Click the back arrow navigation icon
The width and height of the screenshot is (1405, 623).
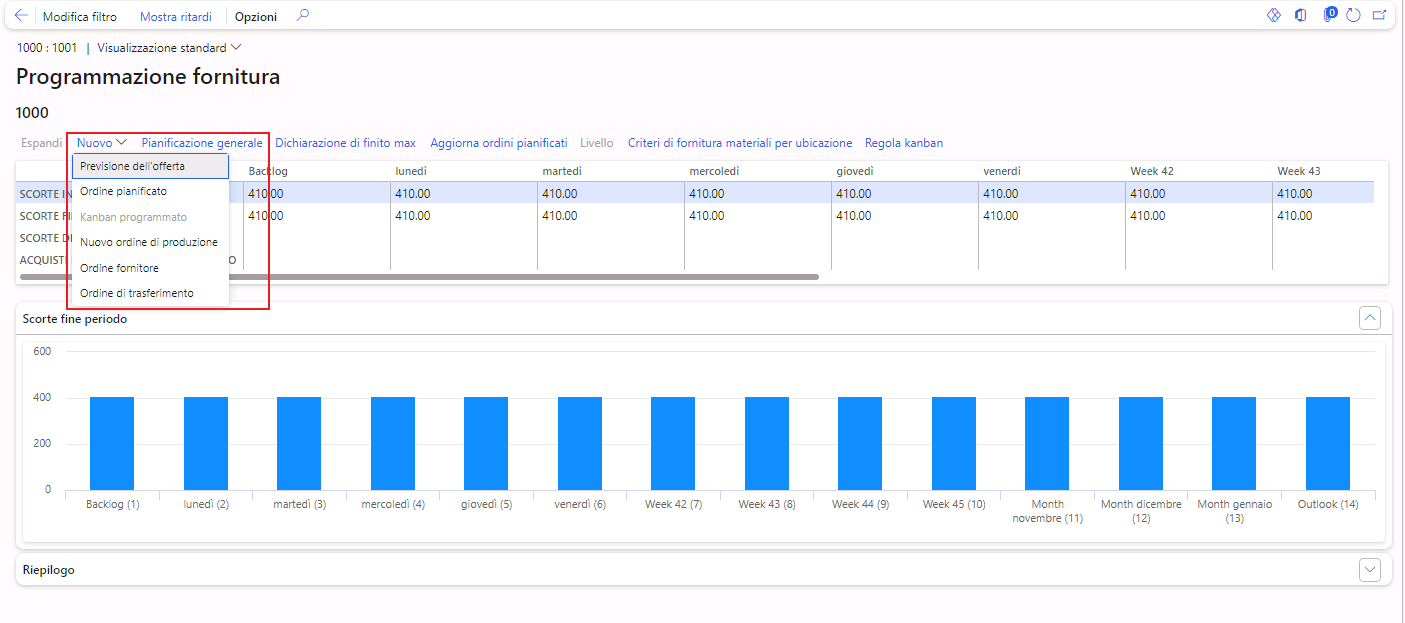[22, 15]
